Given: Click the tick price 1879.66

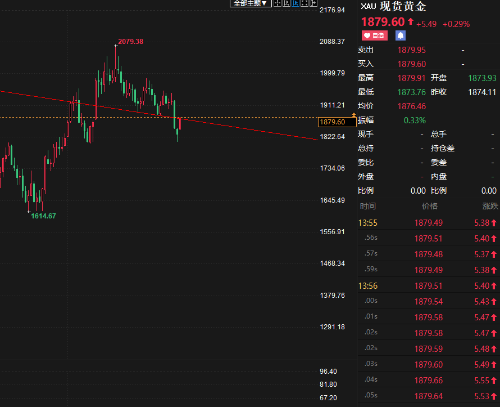Looking at the screenshot, I should (x=429, y=380).
